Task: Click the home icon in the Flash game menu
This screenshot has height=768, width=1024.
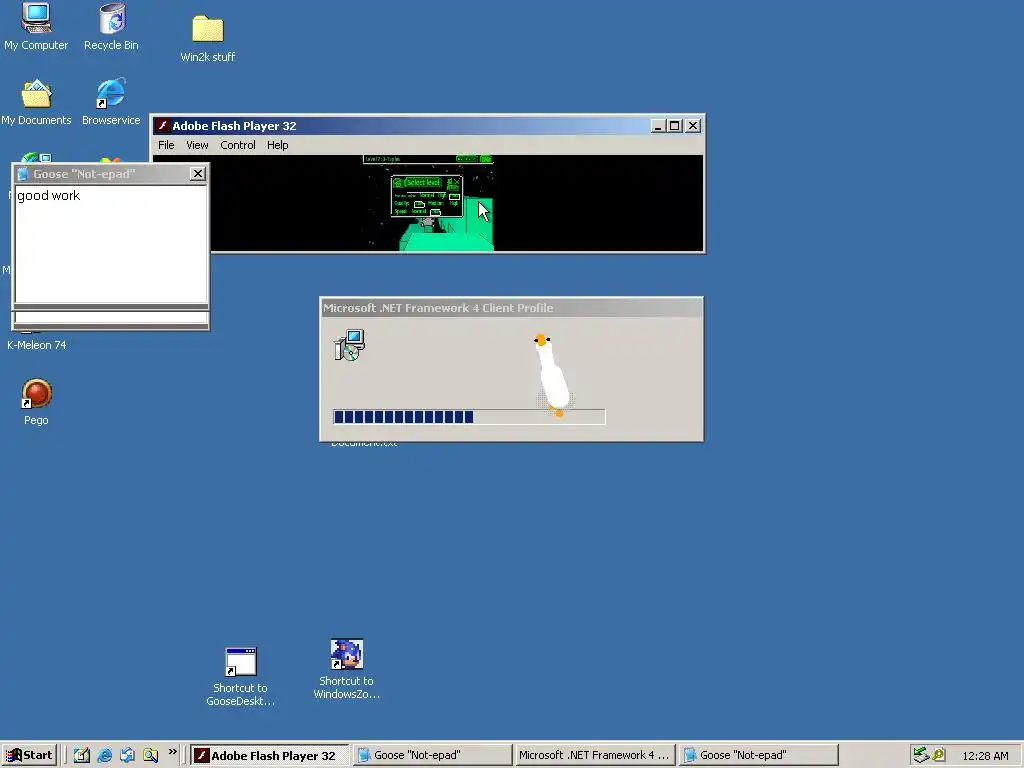Action: pyautogui.click(x=398, y=183)
